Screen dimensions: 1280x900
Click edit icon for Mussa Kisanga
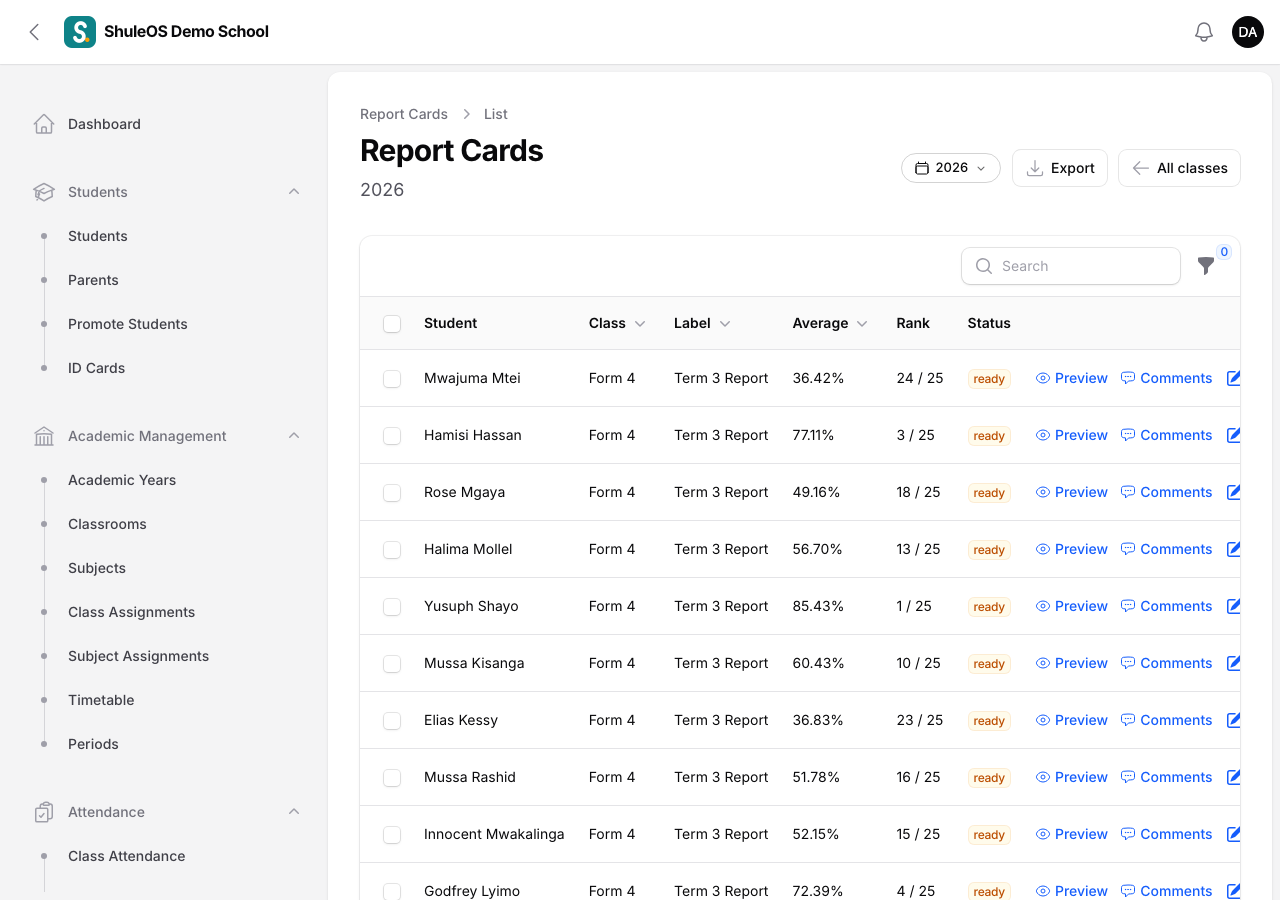(1233, 663)
